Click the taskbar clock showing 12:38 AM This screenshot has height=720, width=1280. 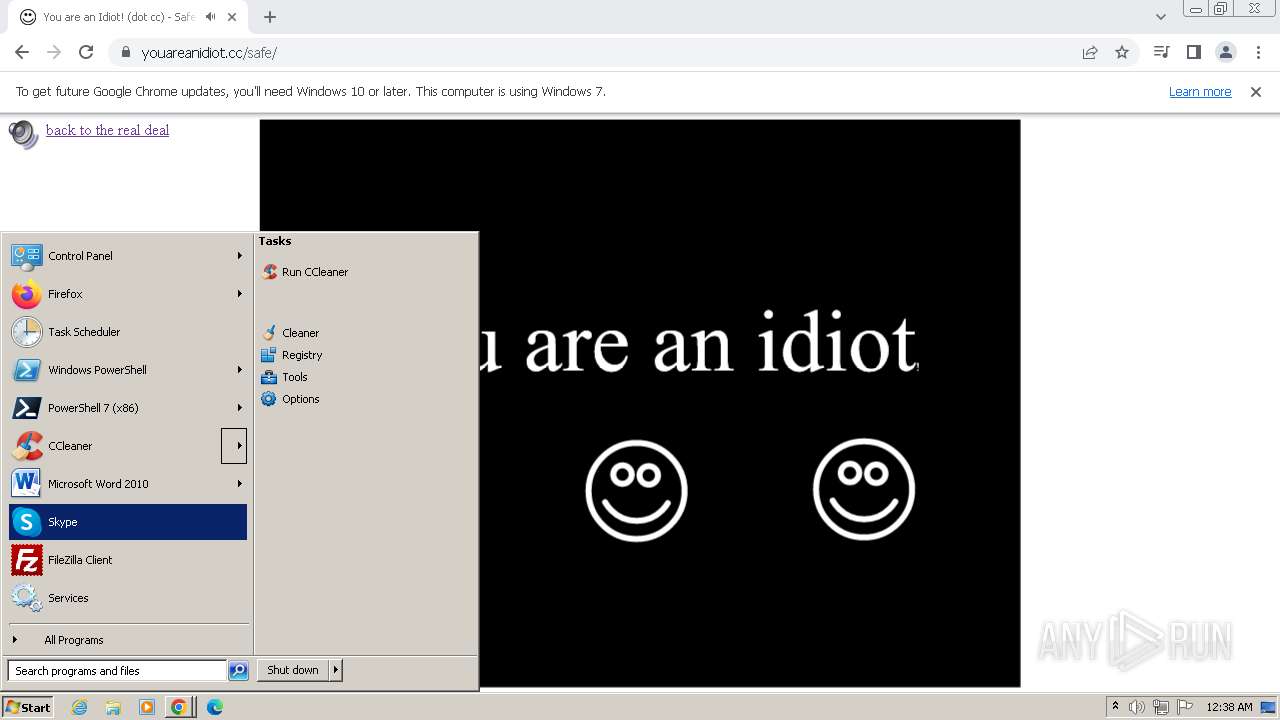(1229, 707)
